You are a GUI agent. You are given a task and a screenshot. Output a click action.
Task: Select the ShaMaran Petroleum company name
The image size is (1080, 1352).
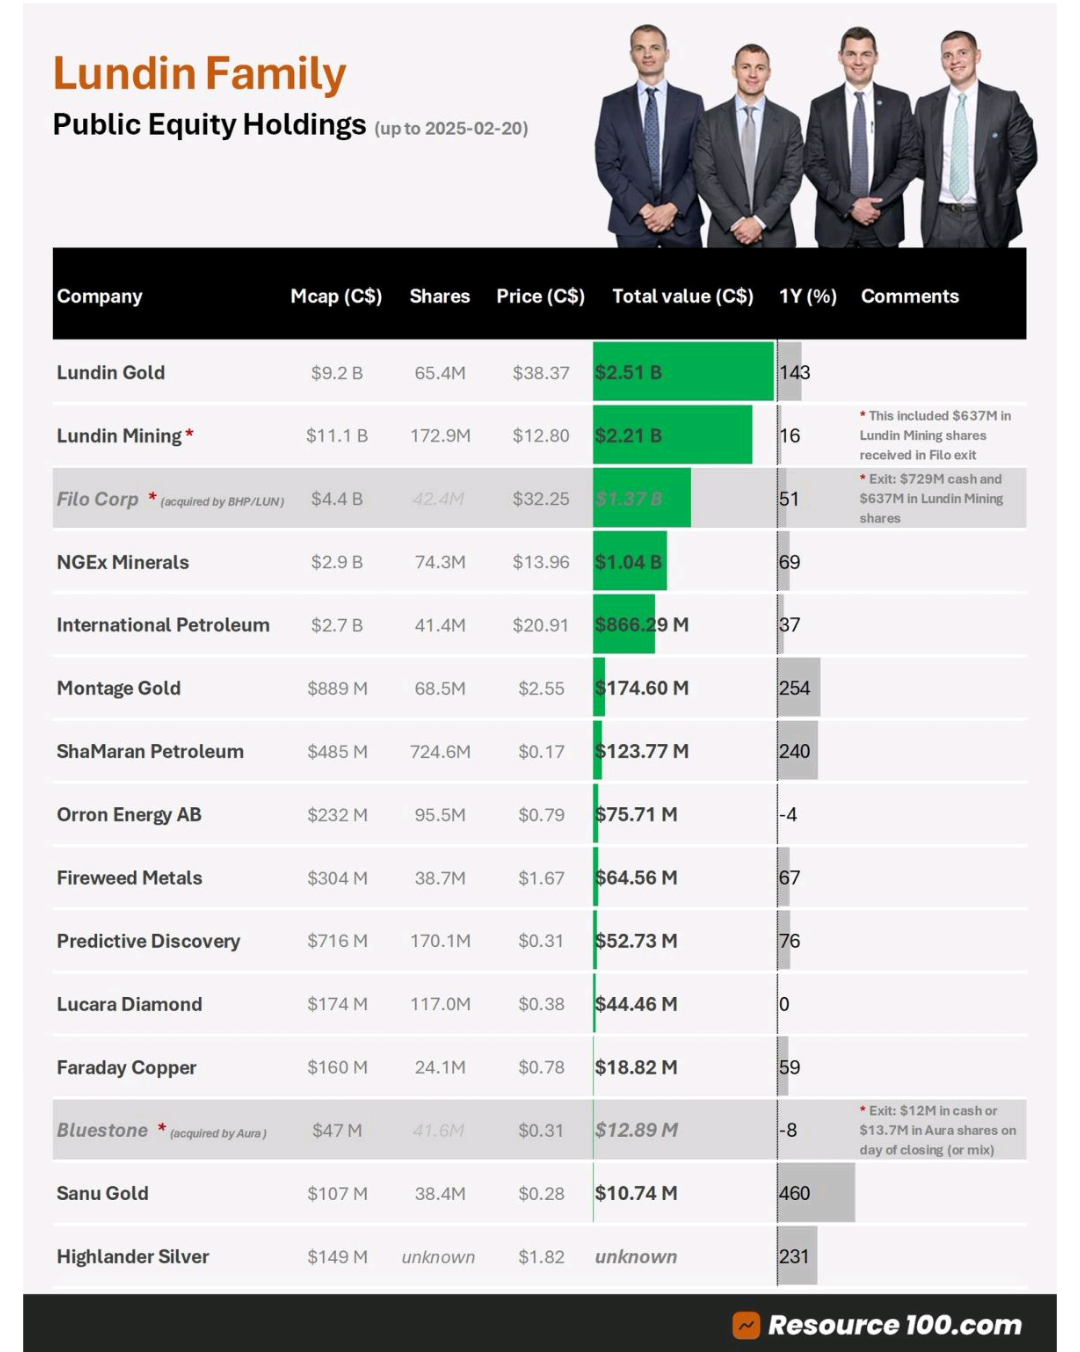click(x=150, y=751)
